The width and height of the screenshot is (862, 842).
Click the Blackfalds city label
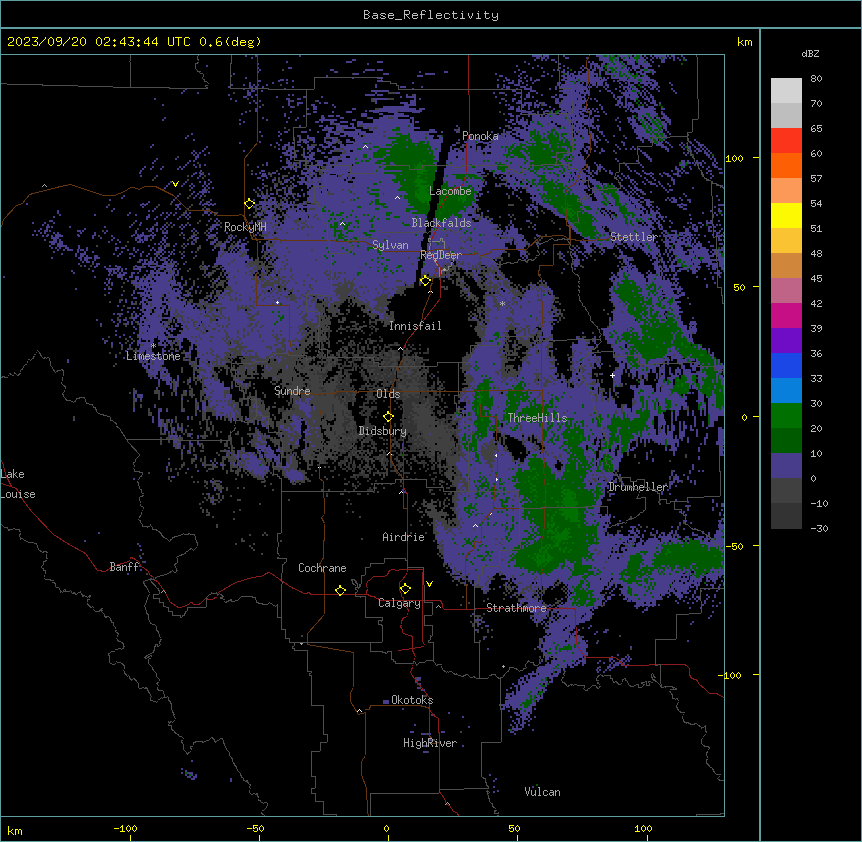tap(441, 223)
